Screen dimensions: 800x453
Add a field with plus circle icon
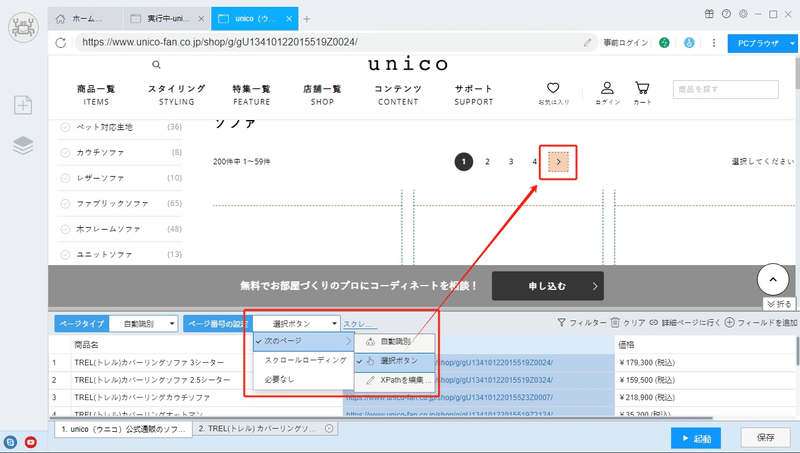(730, 323)
